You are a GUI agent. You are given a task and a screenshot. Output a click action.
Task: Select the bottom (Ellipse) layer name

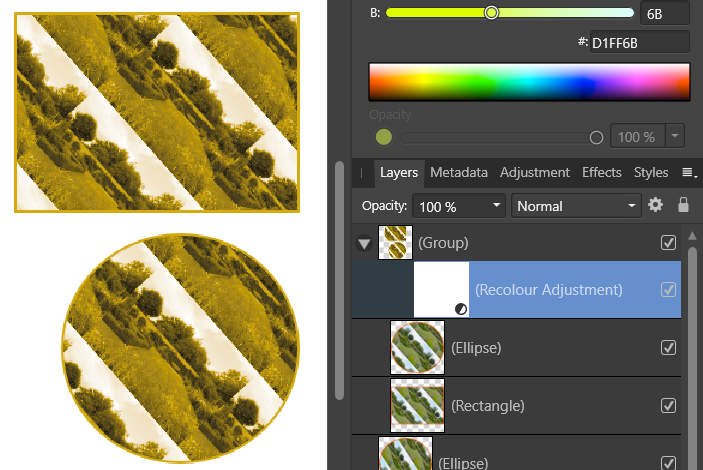(463, 463)
